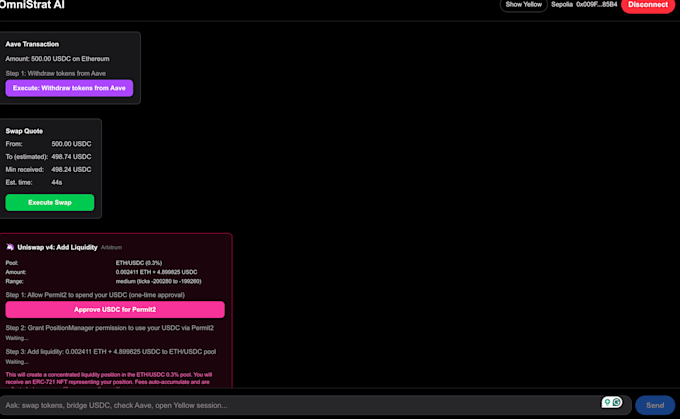This screenshot has height=419, width=680.
Task: Click the Aave Transaction heading
Action: (x=32, y=44)
